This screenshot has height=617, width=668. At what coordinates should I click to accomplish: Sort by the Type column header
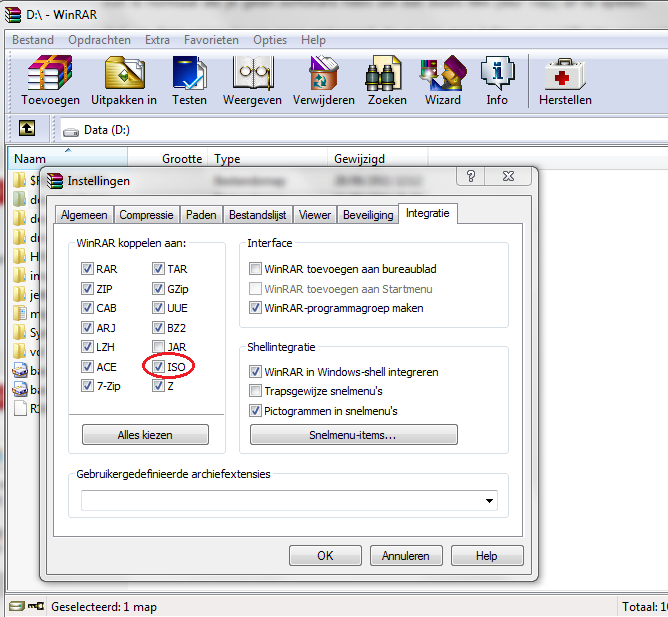[268, 159]
